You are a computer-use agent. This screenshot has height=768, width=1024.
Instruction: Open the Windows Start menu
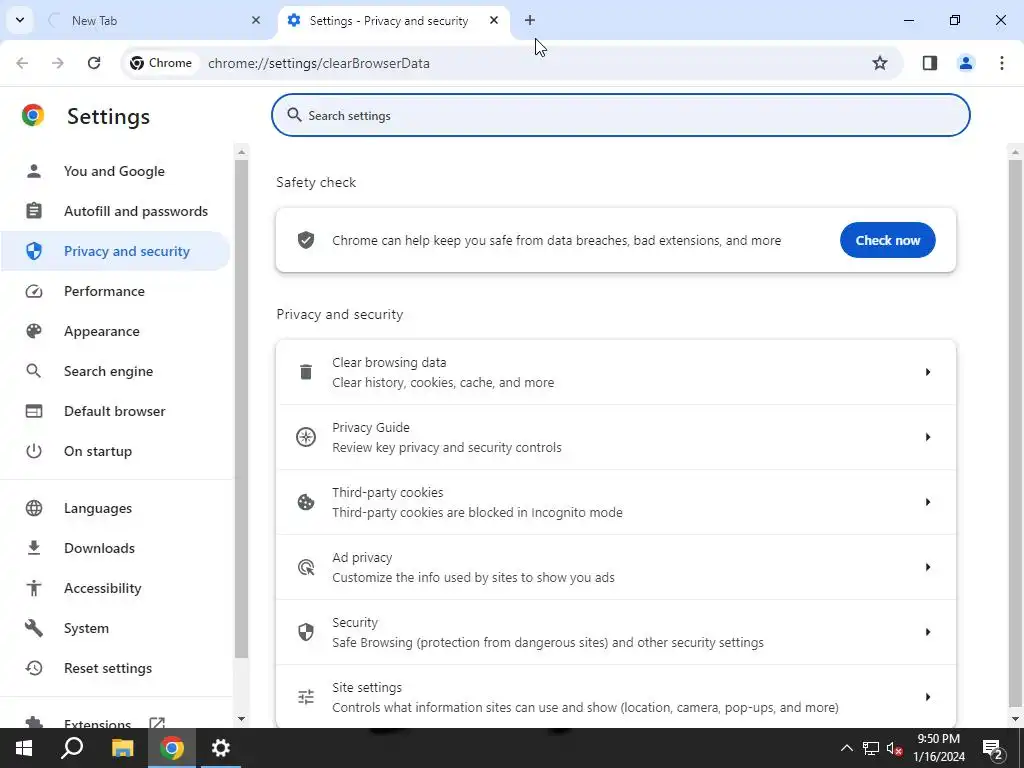24,748
